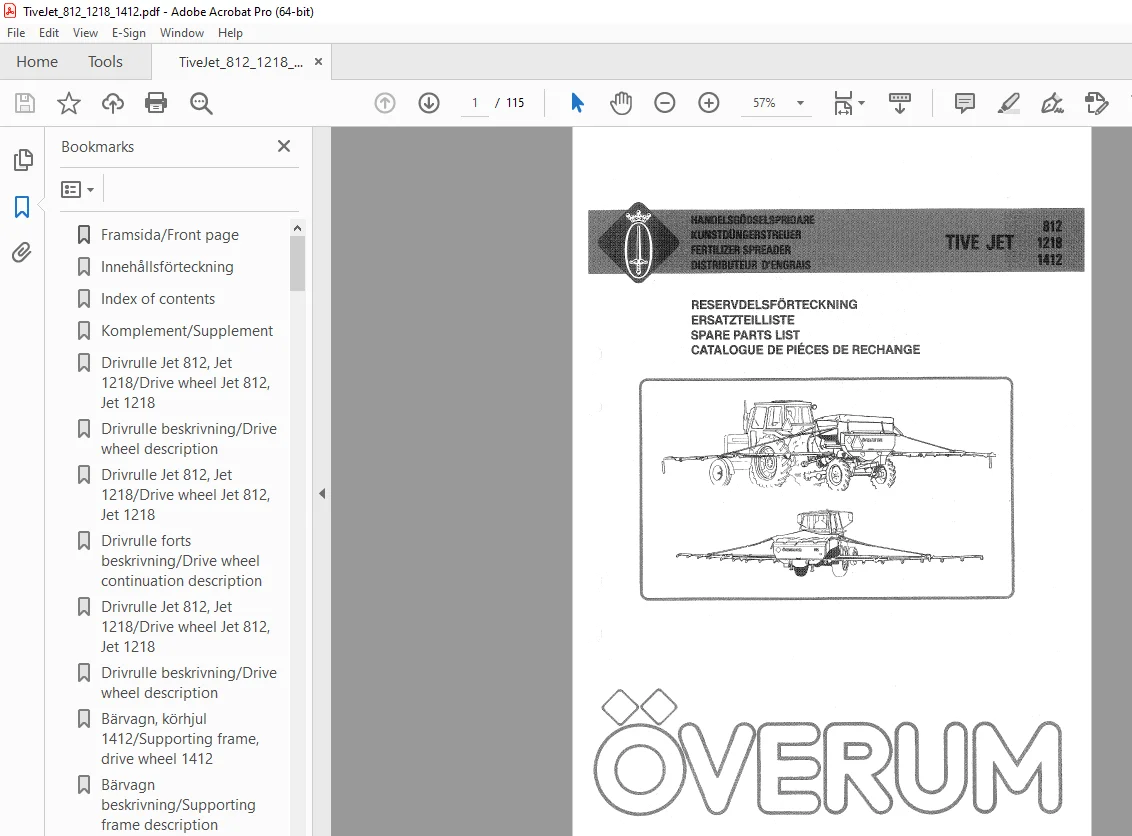Close the TiveJet document tab
Screen dimensions: 1132x836
318,62
